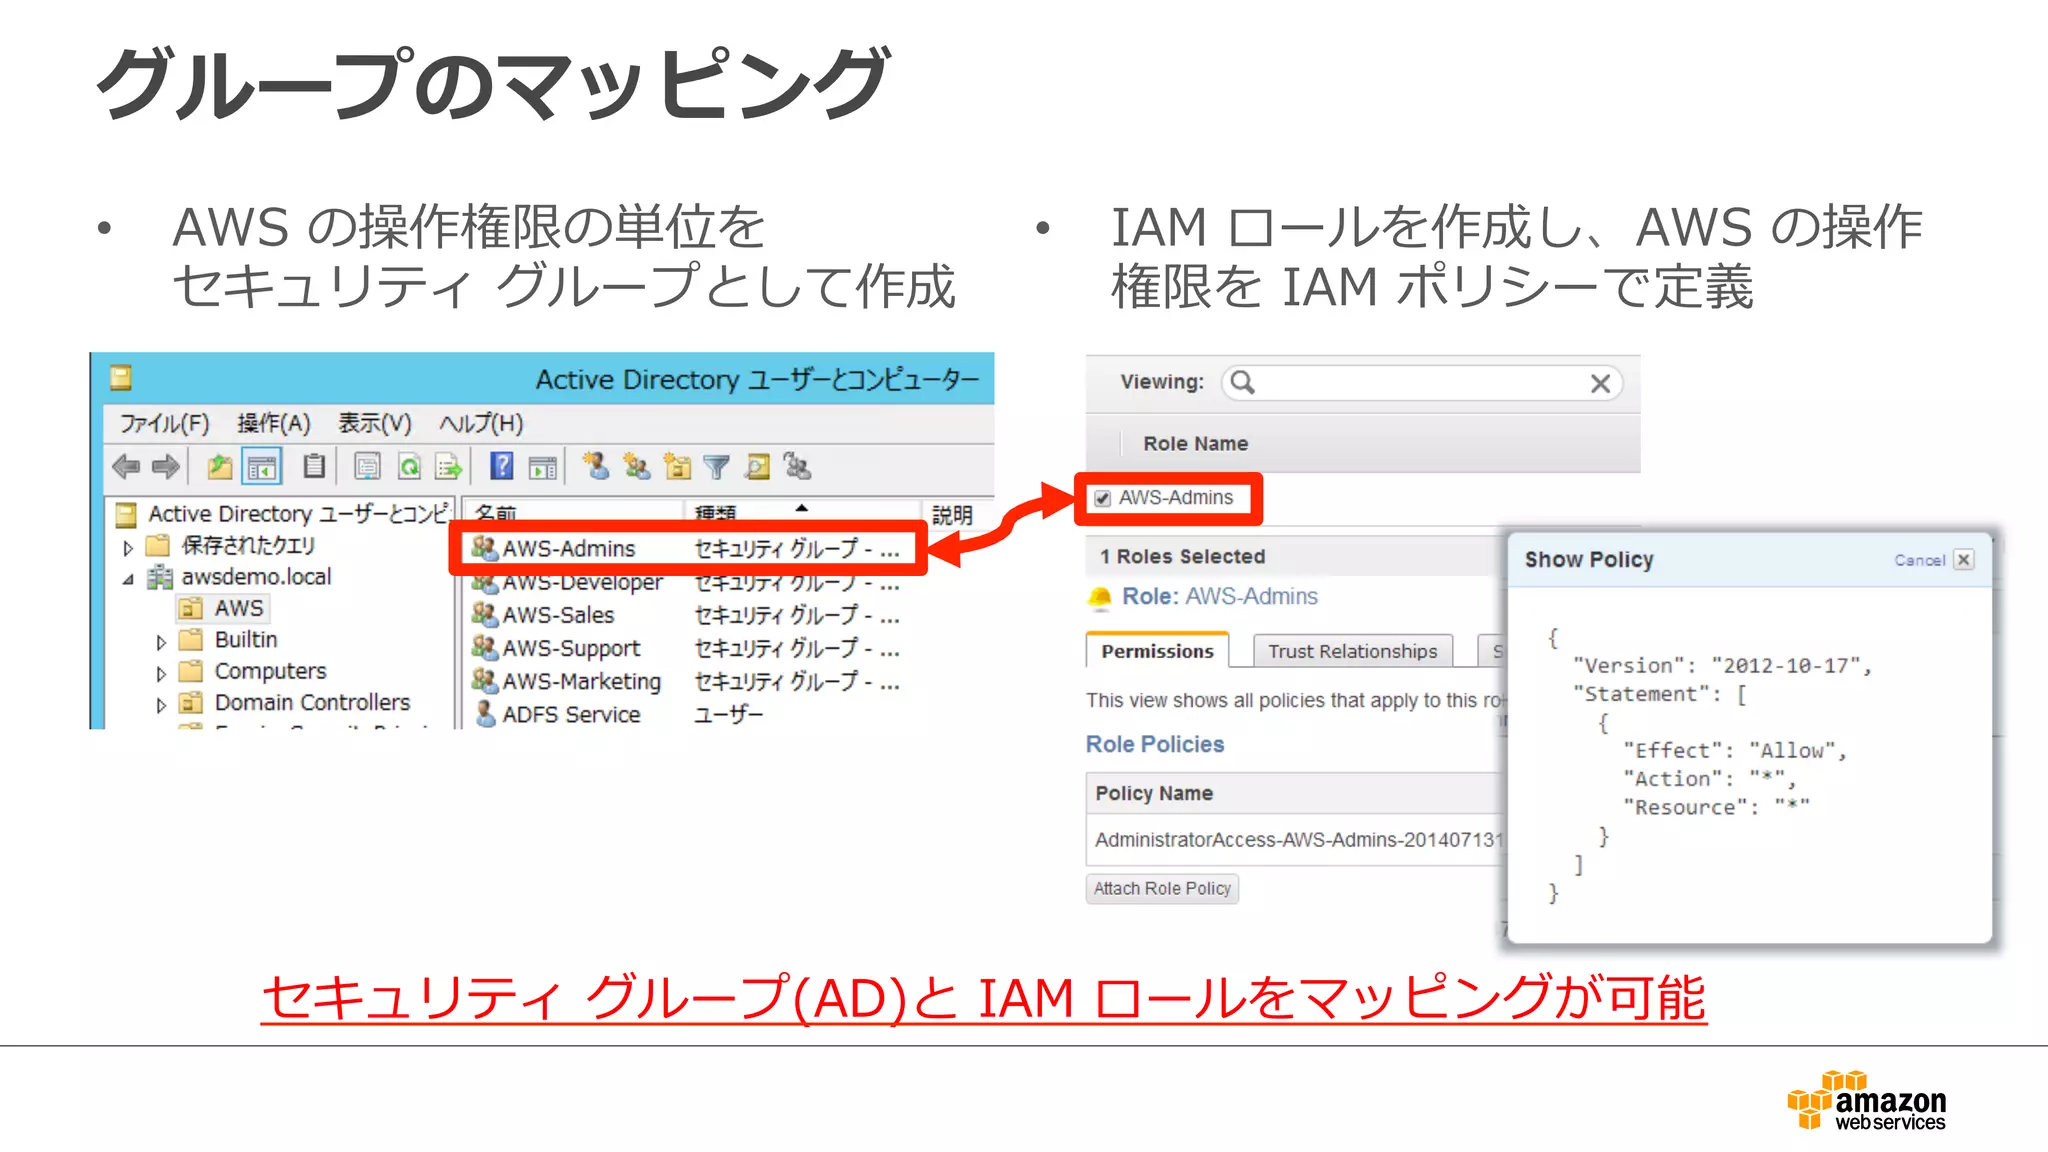
Task: Collapse the awsdemo.local domain node
Action: pyautogui.click(x=128, y=579)
